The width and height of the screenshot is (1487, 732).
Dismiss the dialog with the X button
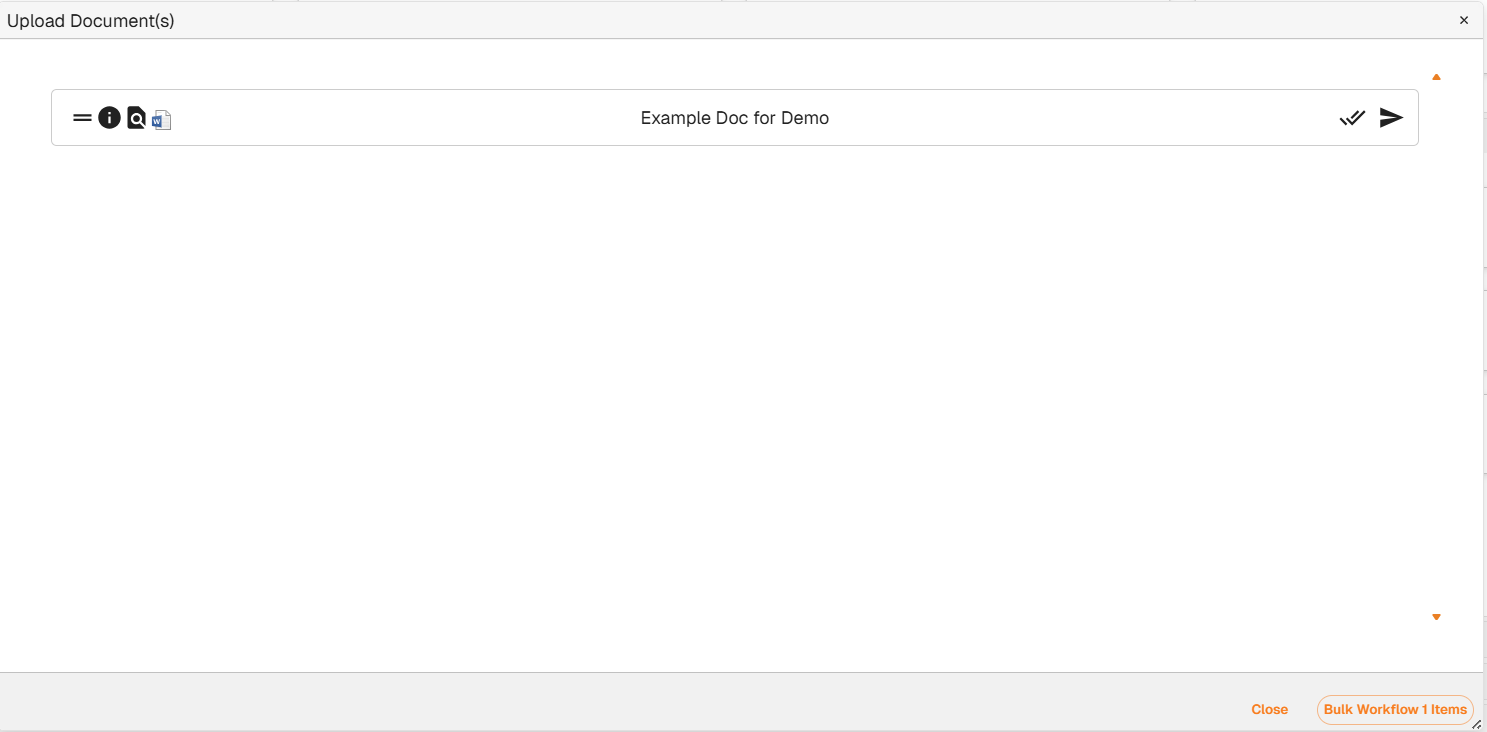[x=1464, y=20]
